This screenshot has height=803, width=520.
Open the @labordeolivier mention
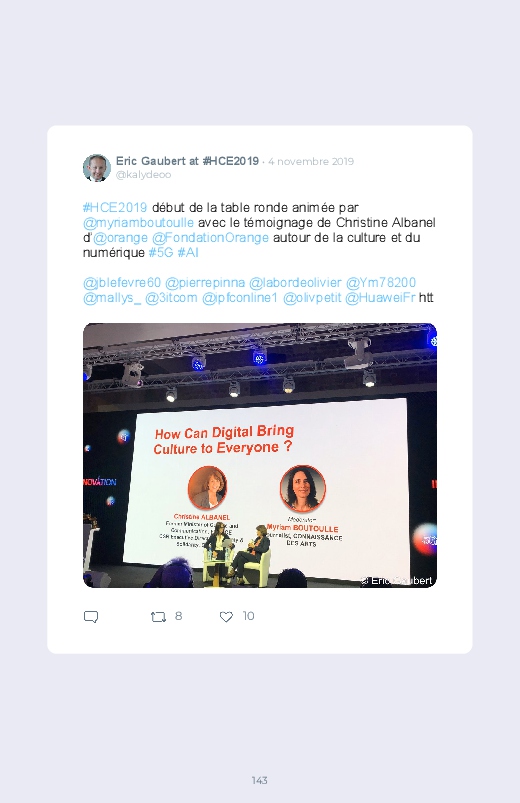coord(295,283)
